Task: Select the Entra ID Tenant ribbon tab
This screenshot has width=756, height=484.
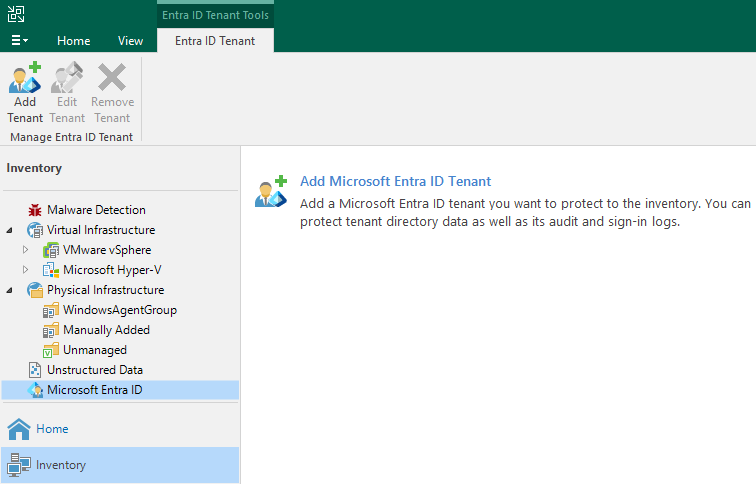Action: pyautogui.click(x=215, y=41)
